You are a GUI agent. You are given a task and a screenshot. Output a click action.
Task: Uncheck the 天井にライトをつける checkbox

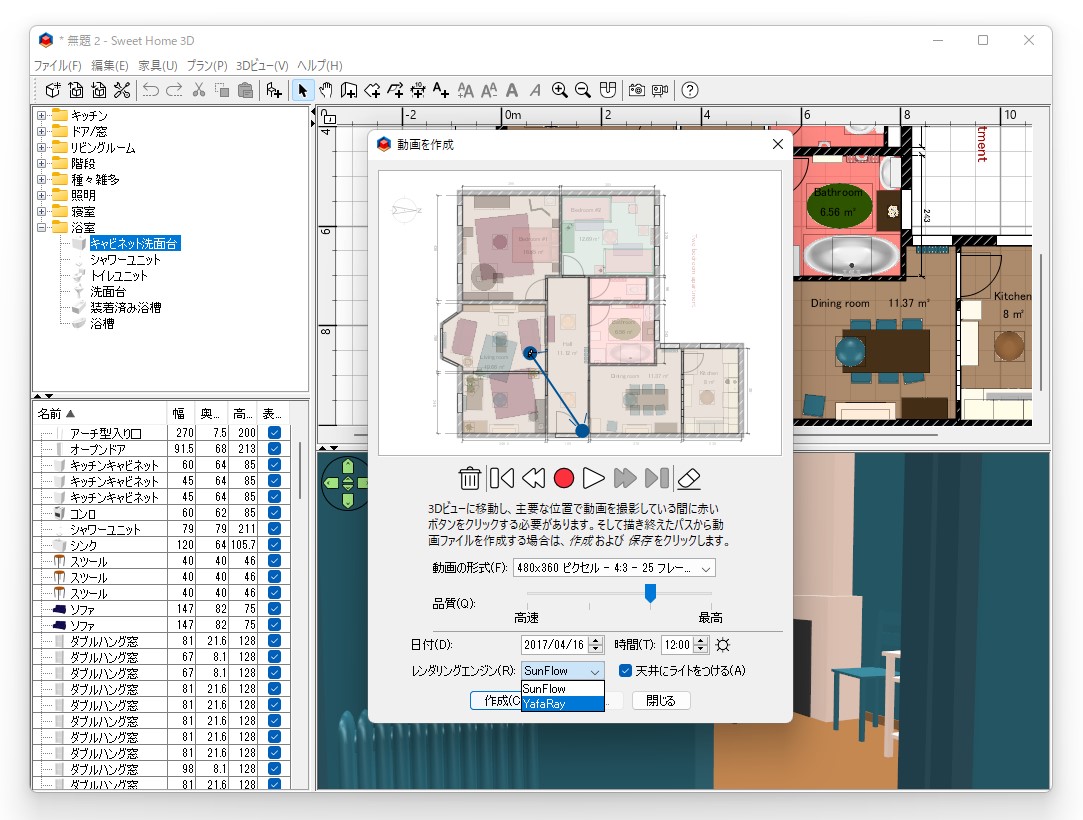tap(626, 671)
